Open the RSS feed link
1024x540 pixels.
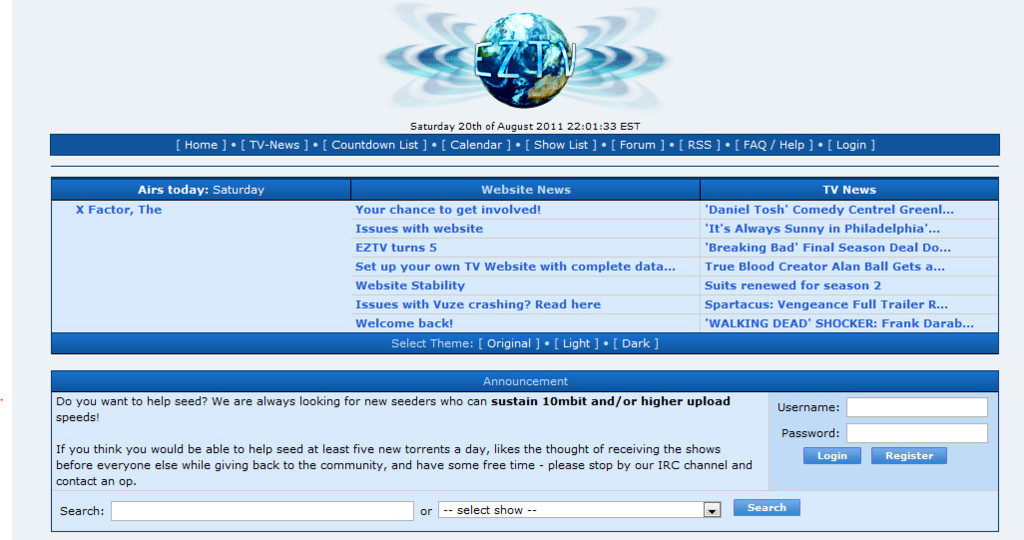point(699,145)
